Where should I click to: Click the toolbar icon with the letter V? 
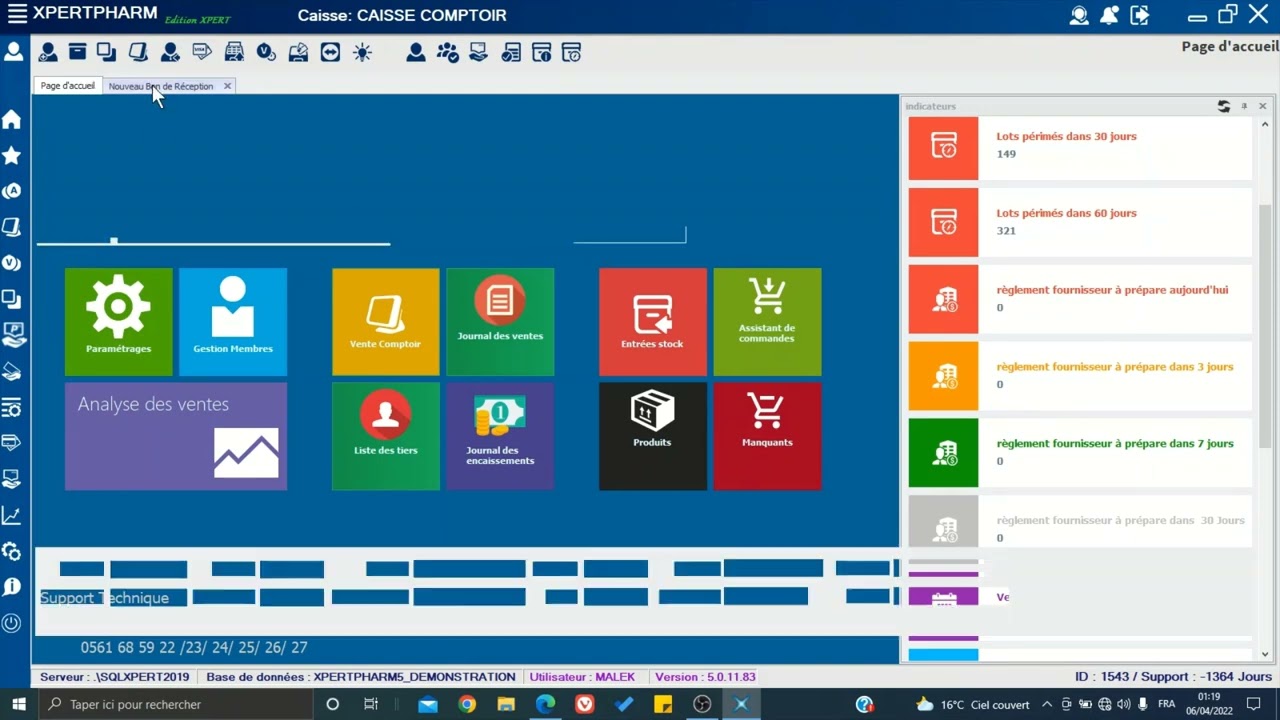(266, 52)
